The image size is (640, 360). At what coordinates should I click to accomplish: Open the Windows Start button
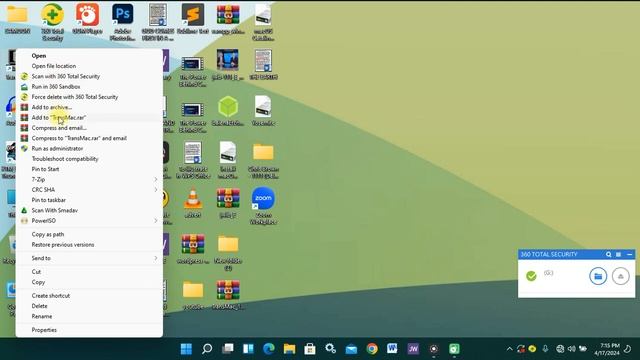[x=186, y=349]
